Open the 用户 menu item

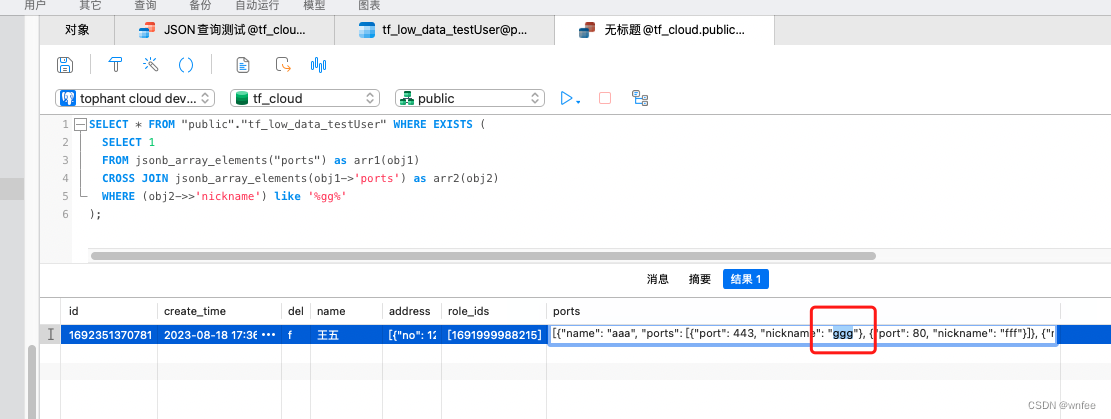[35, 6]
